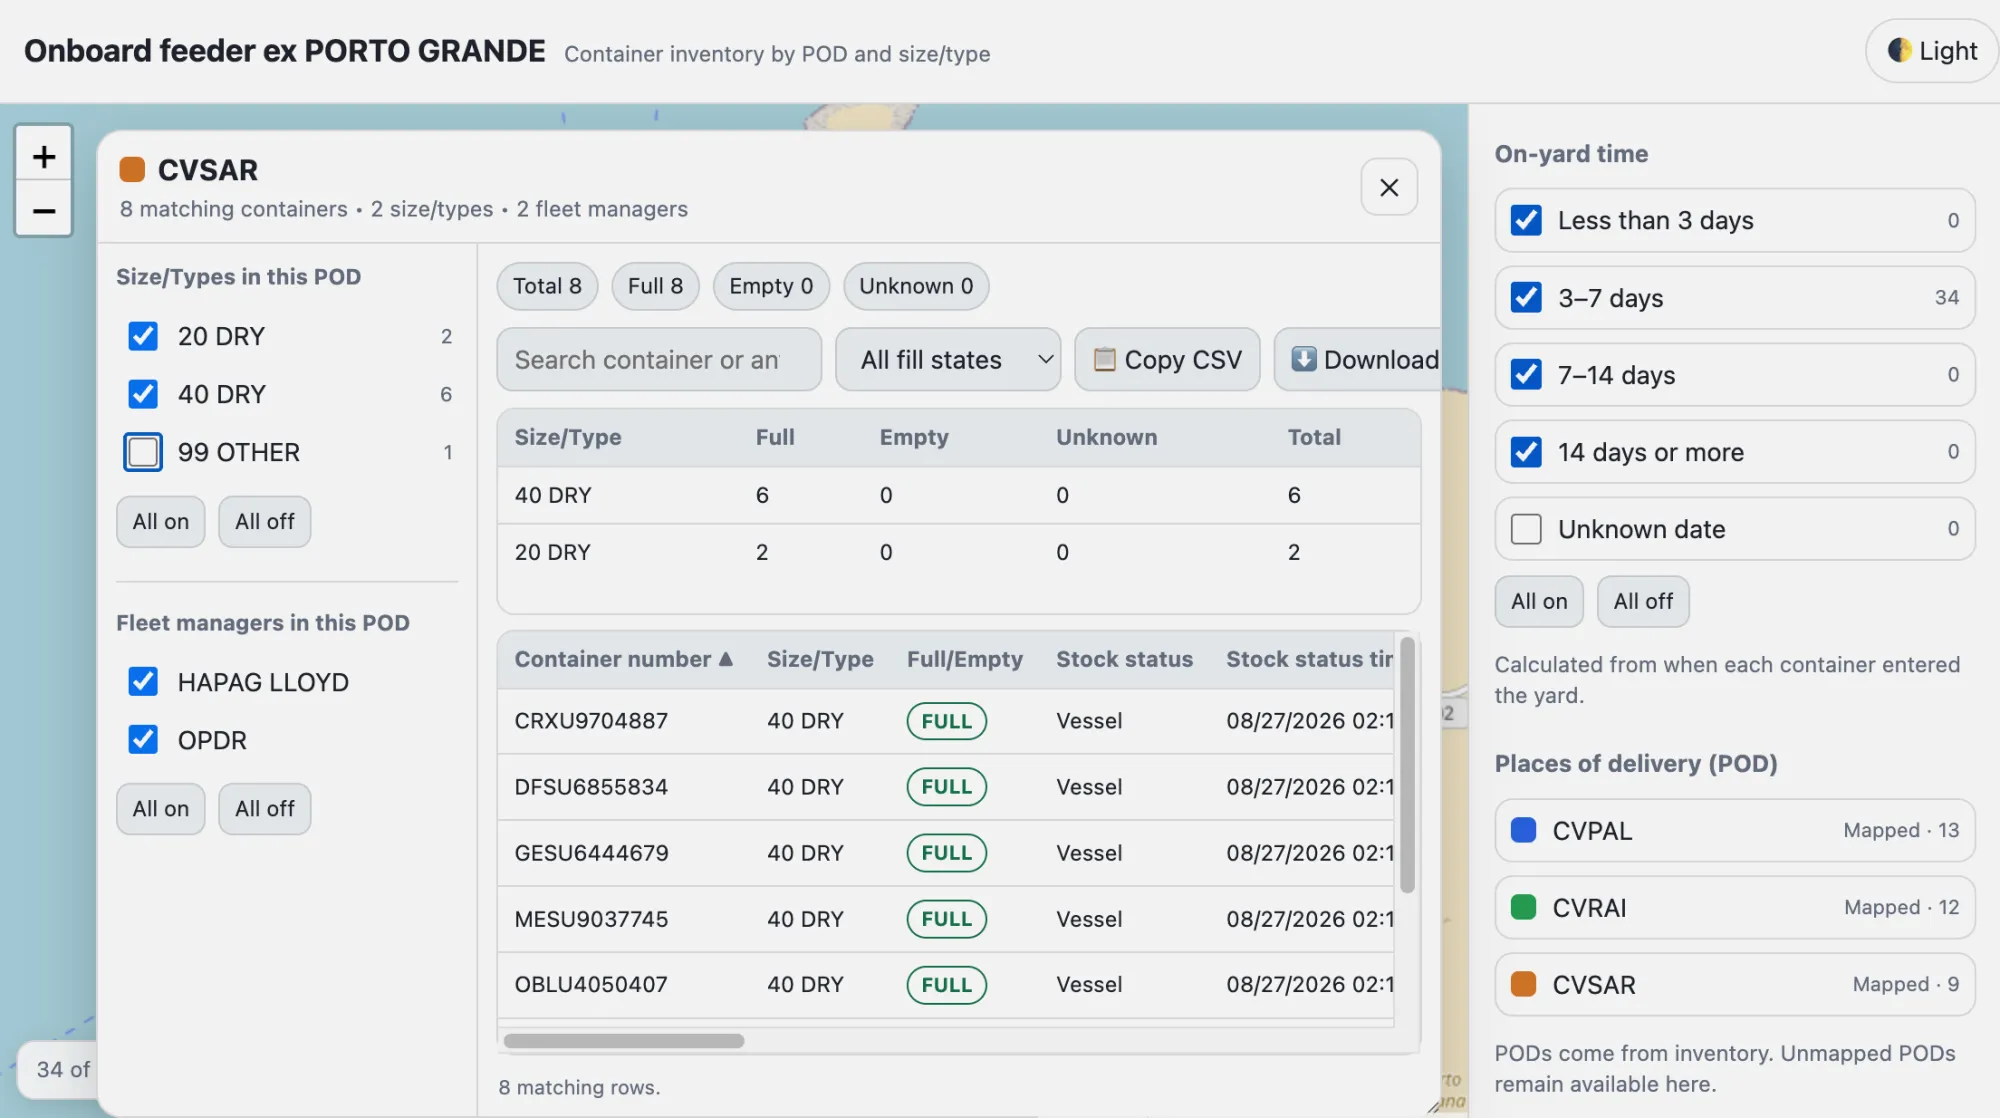
Task: Uncheck Less than 3 days filter
Action: (x=1526, y=220)
